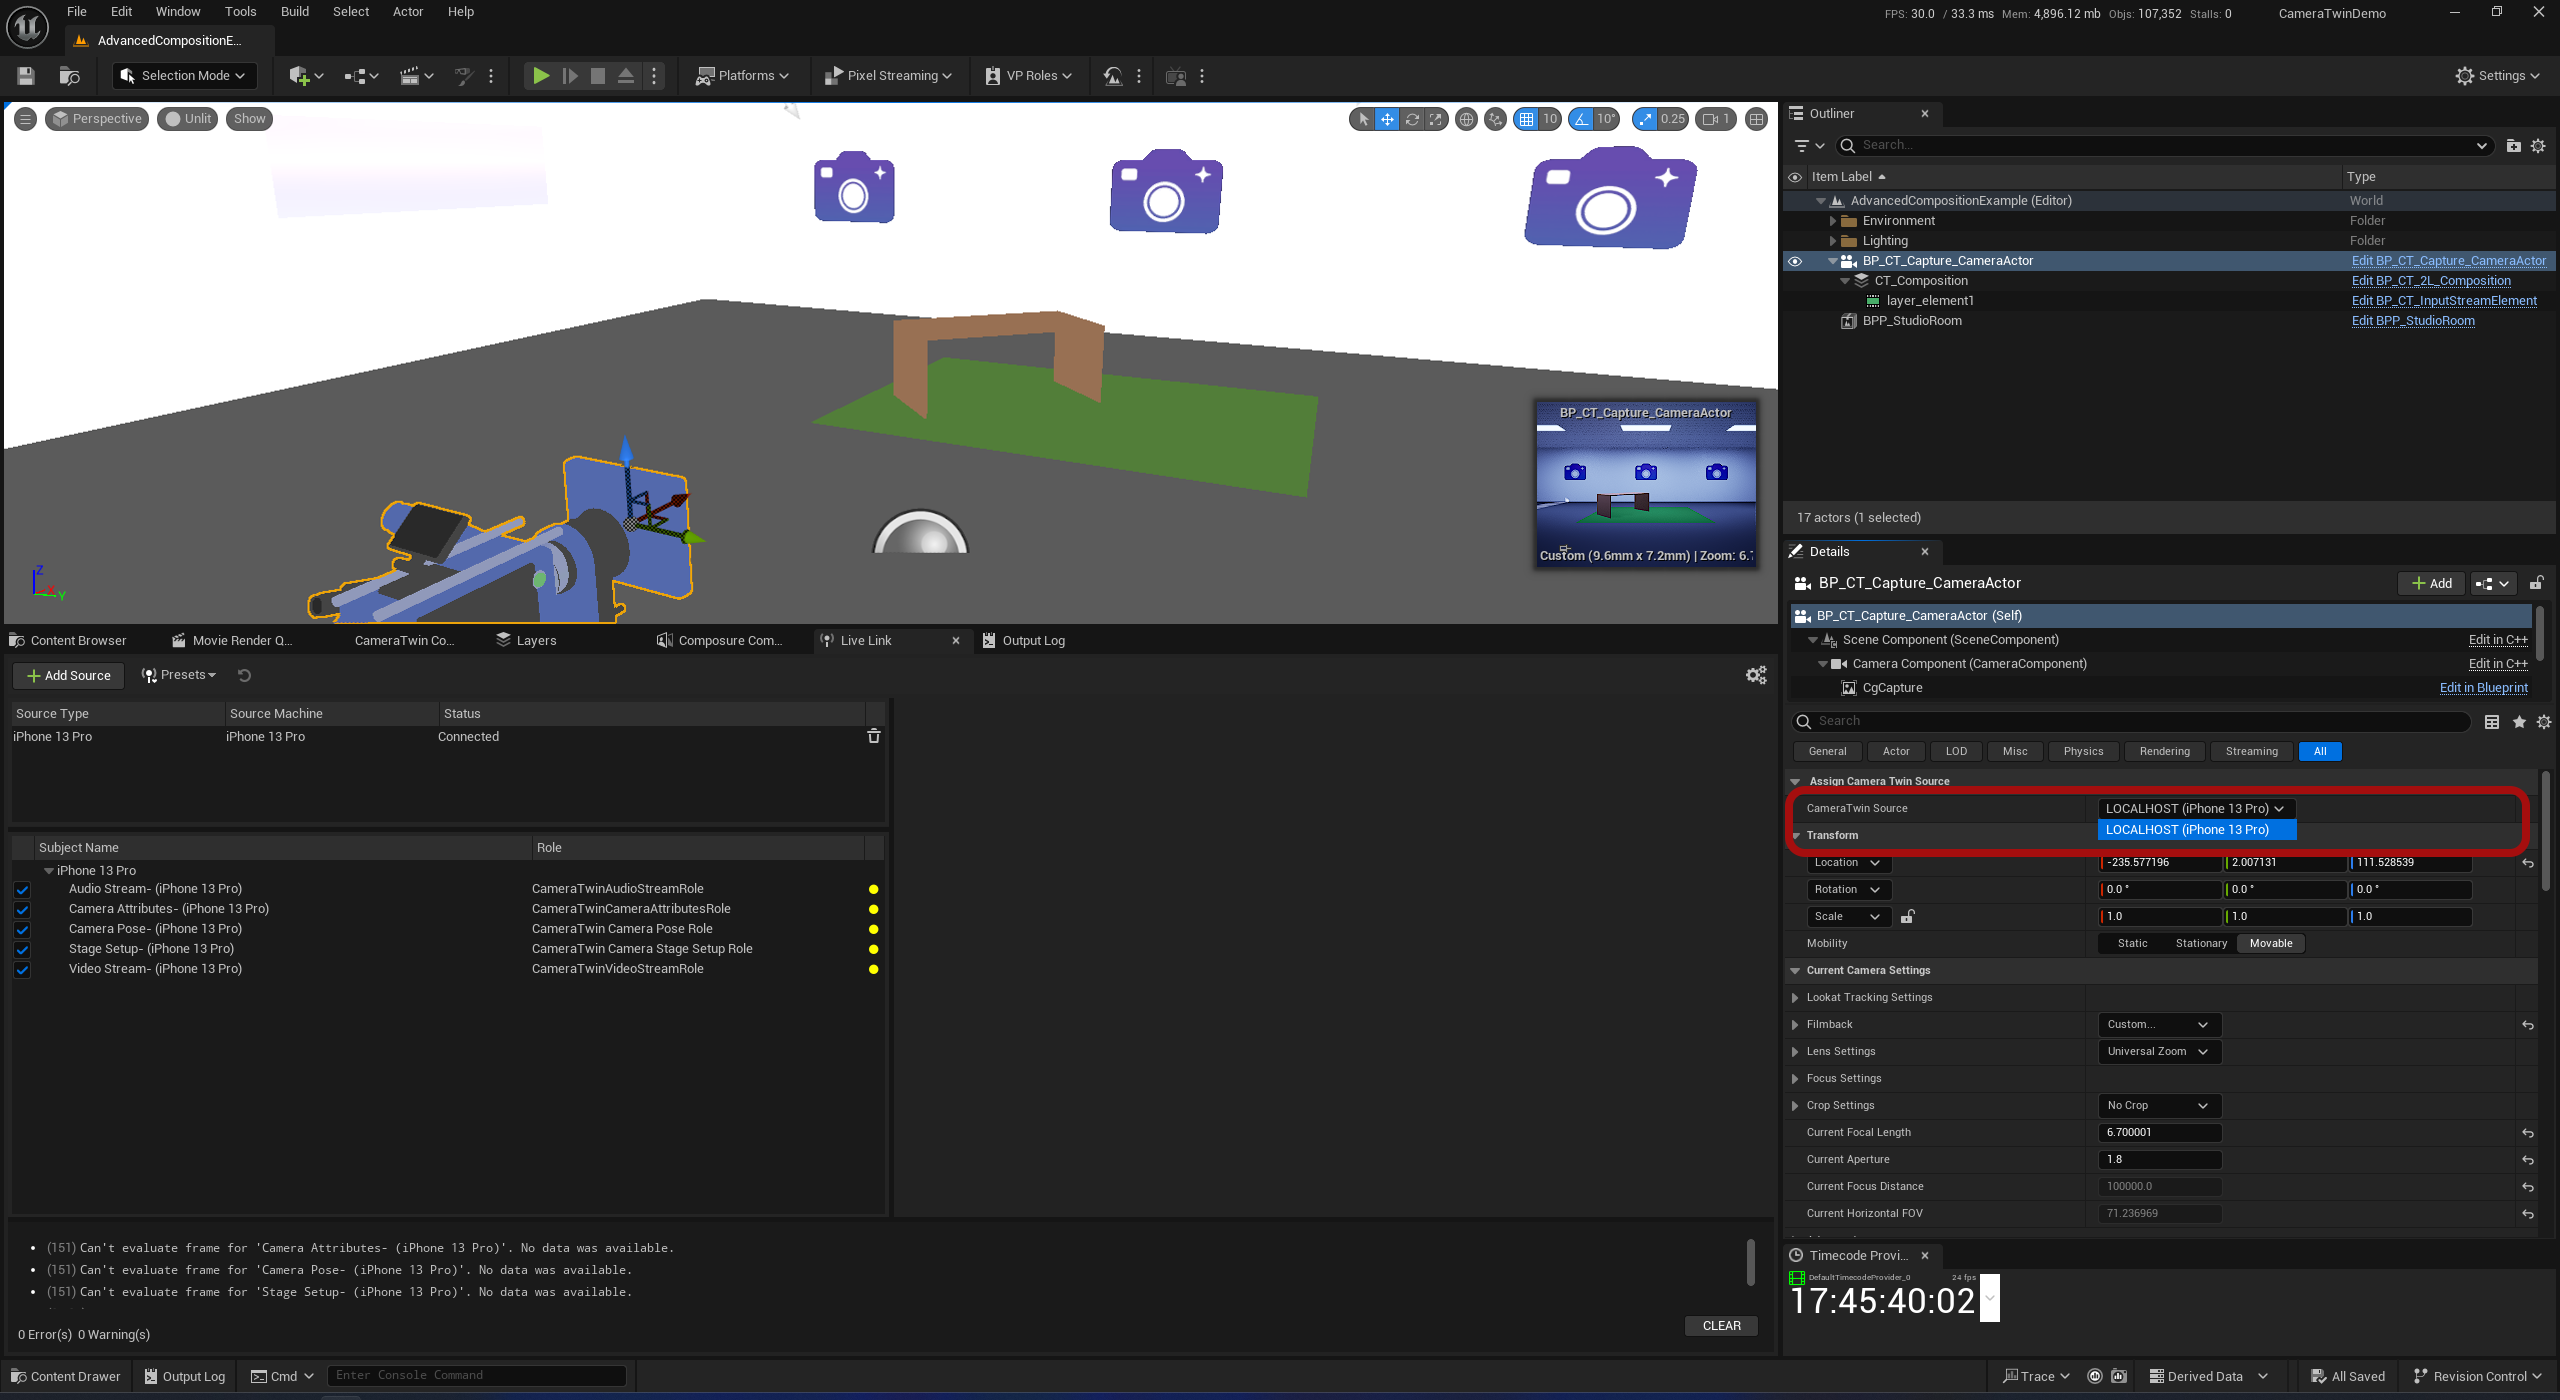Image resolution: width=2560 pixels, height=1400 pixels.
Task: Toggle grid snapping icon in viewport
Action: pyautogui.click(x=1526, y=119)
